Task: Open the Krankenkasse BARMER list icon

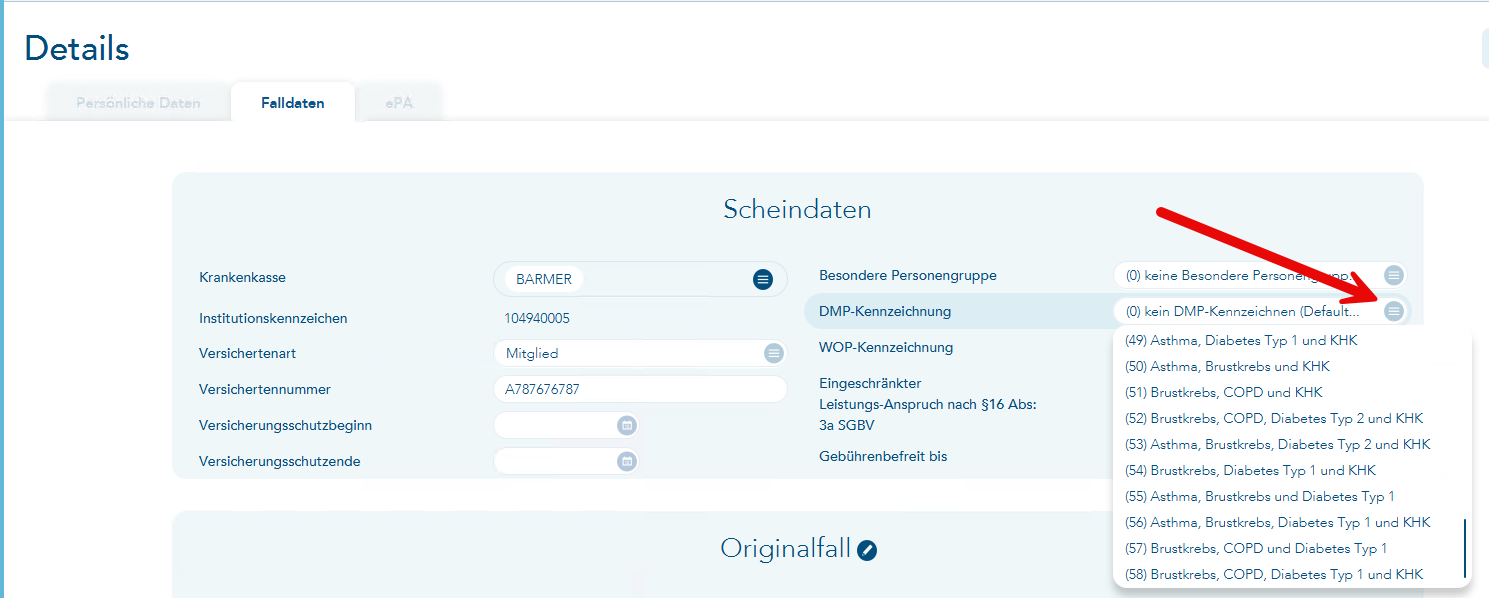Action: (763, 279)
